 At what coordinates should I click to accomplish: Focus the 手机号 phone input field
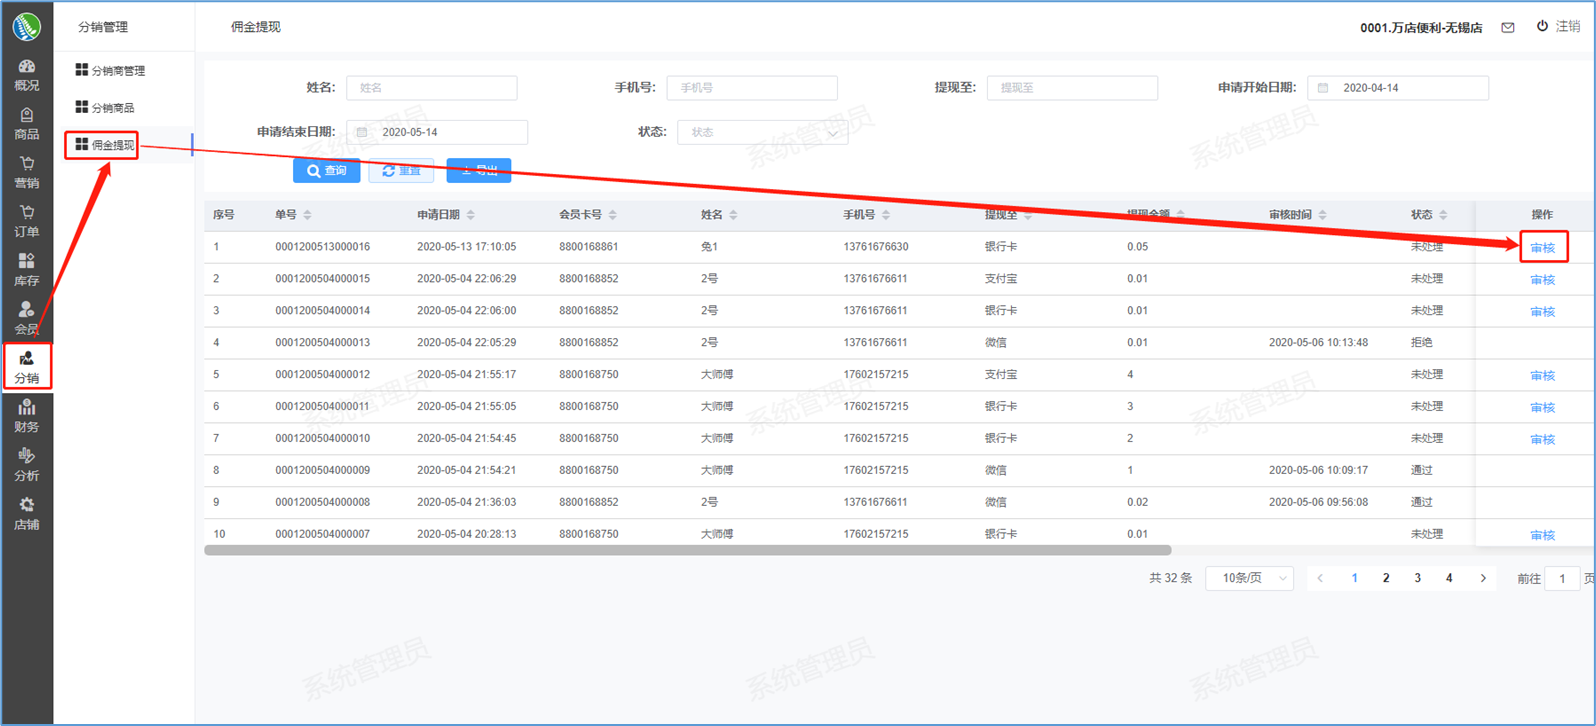751,88
